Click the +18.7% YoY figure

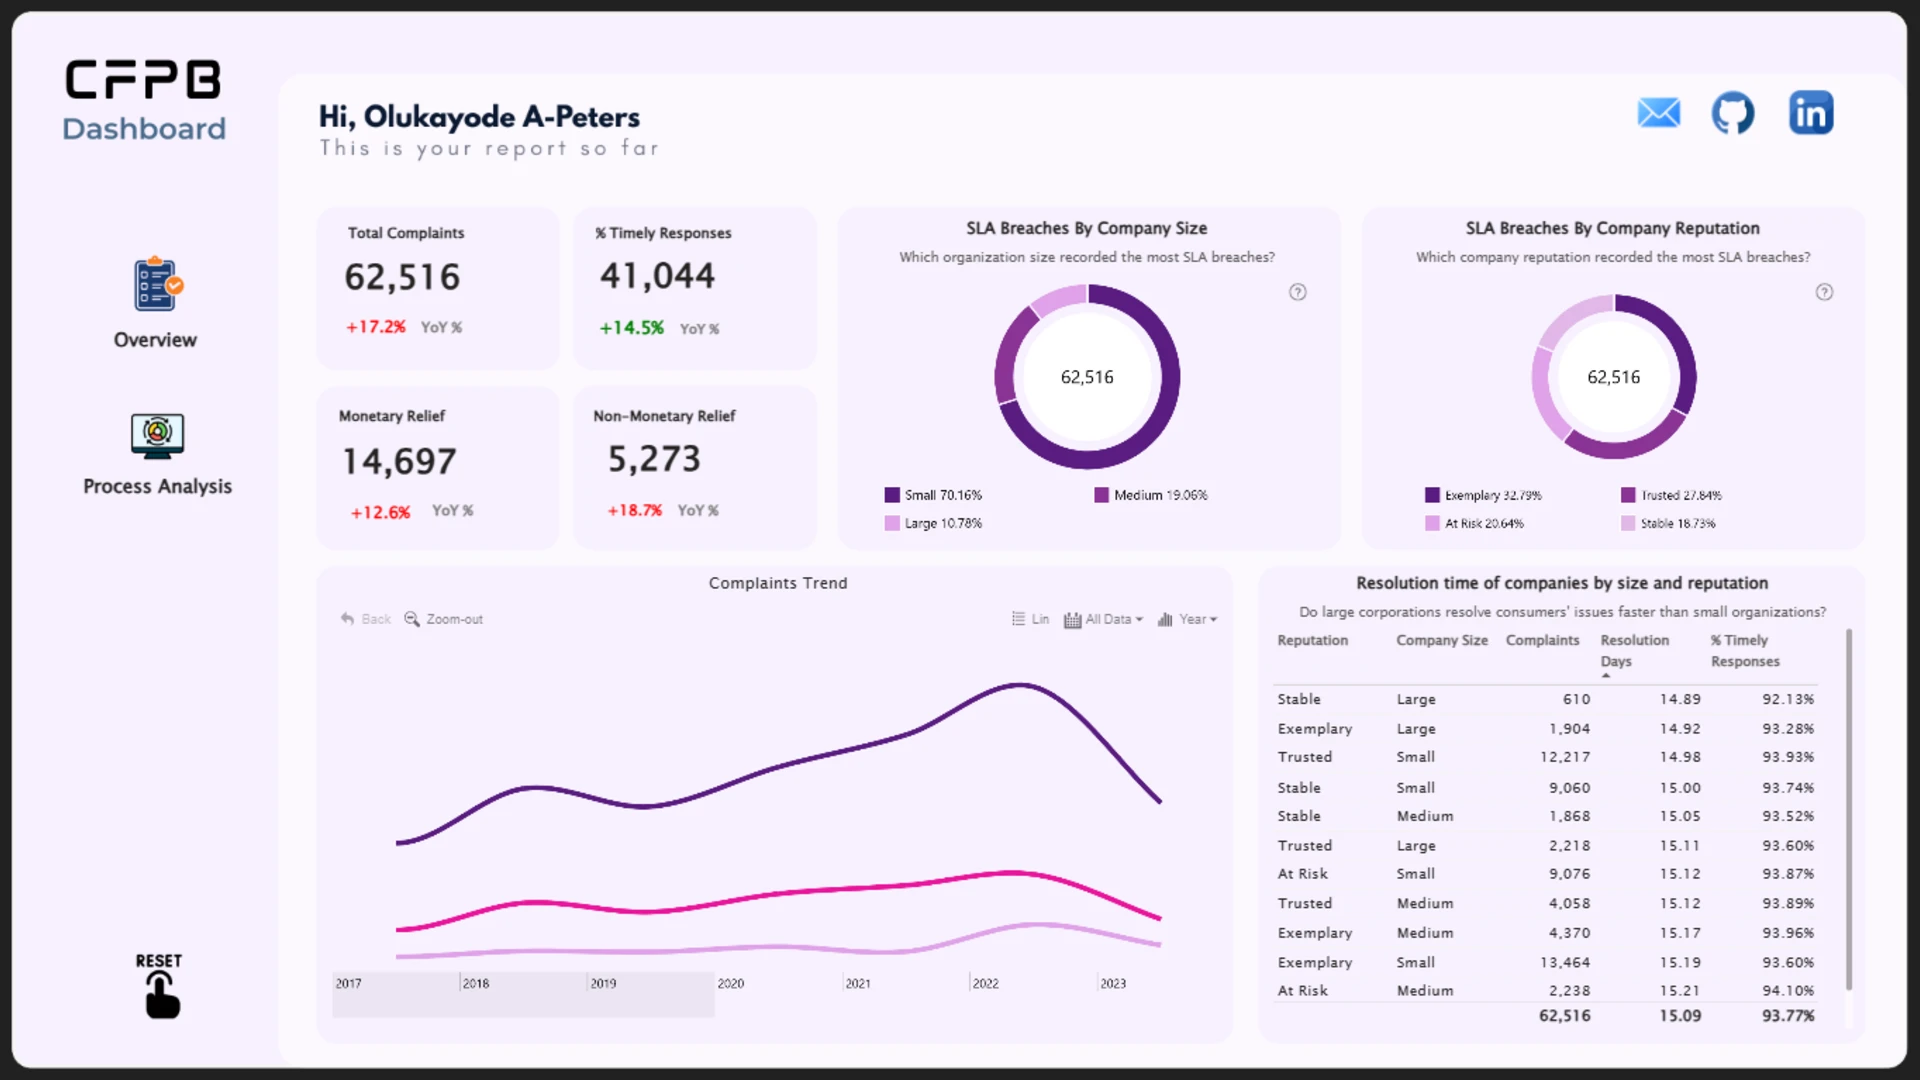click(635, 510)
